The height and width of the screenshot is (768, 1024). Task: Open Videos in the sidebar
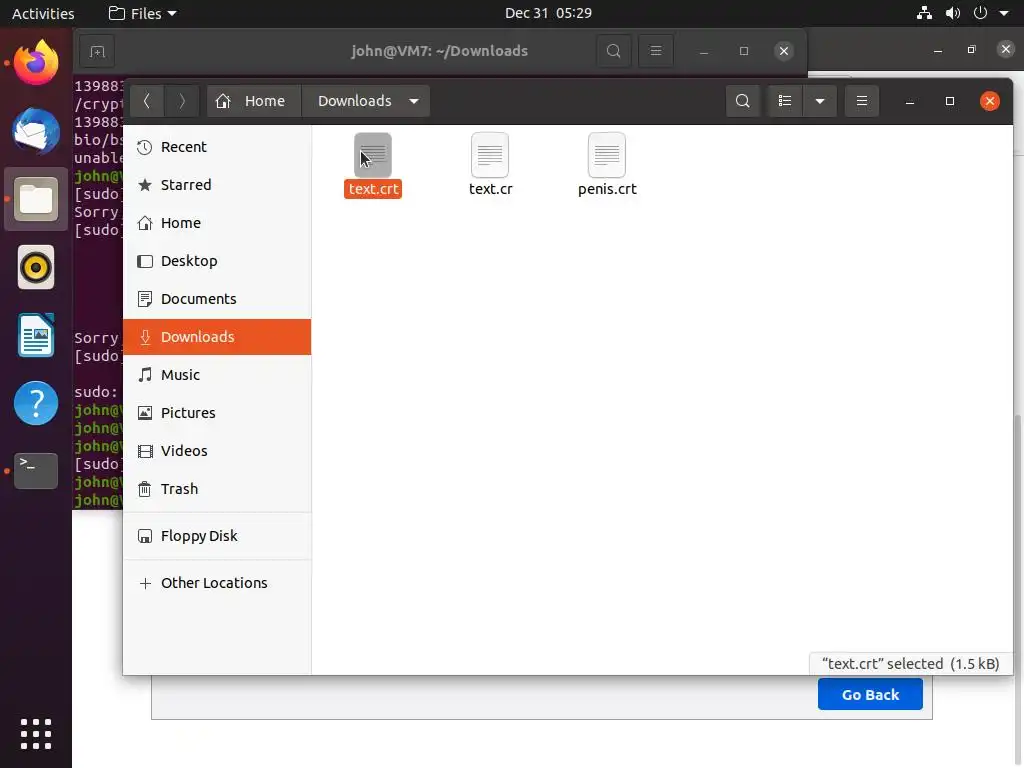tap(217, 451)
